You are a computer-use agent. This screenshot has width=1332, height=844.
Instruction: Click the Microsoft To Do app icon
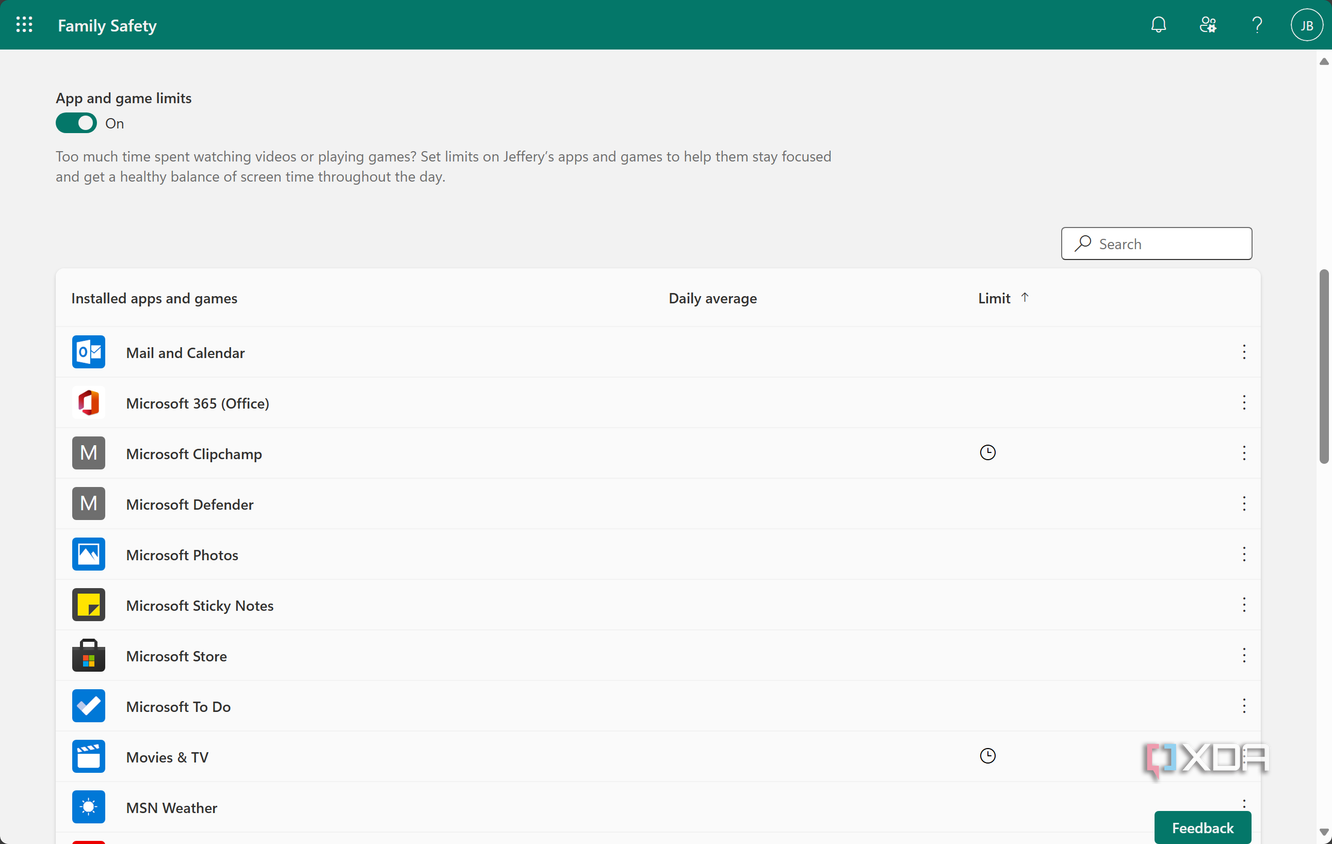(89, 706)
